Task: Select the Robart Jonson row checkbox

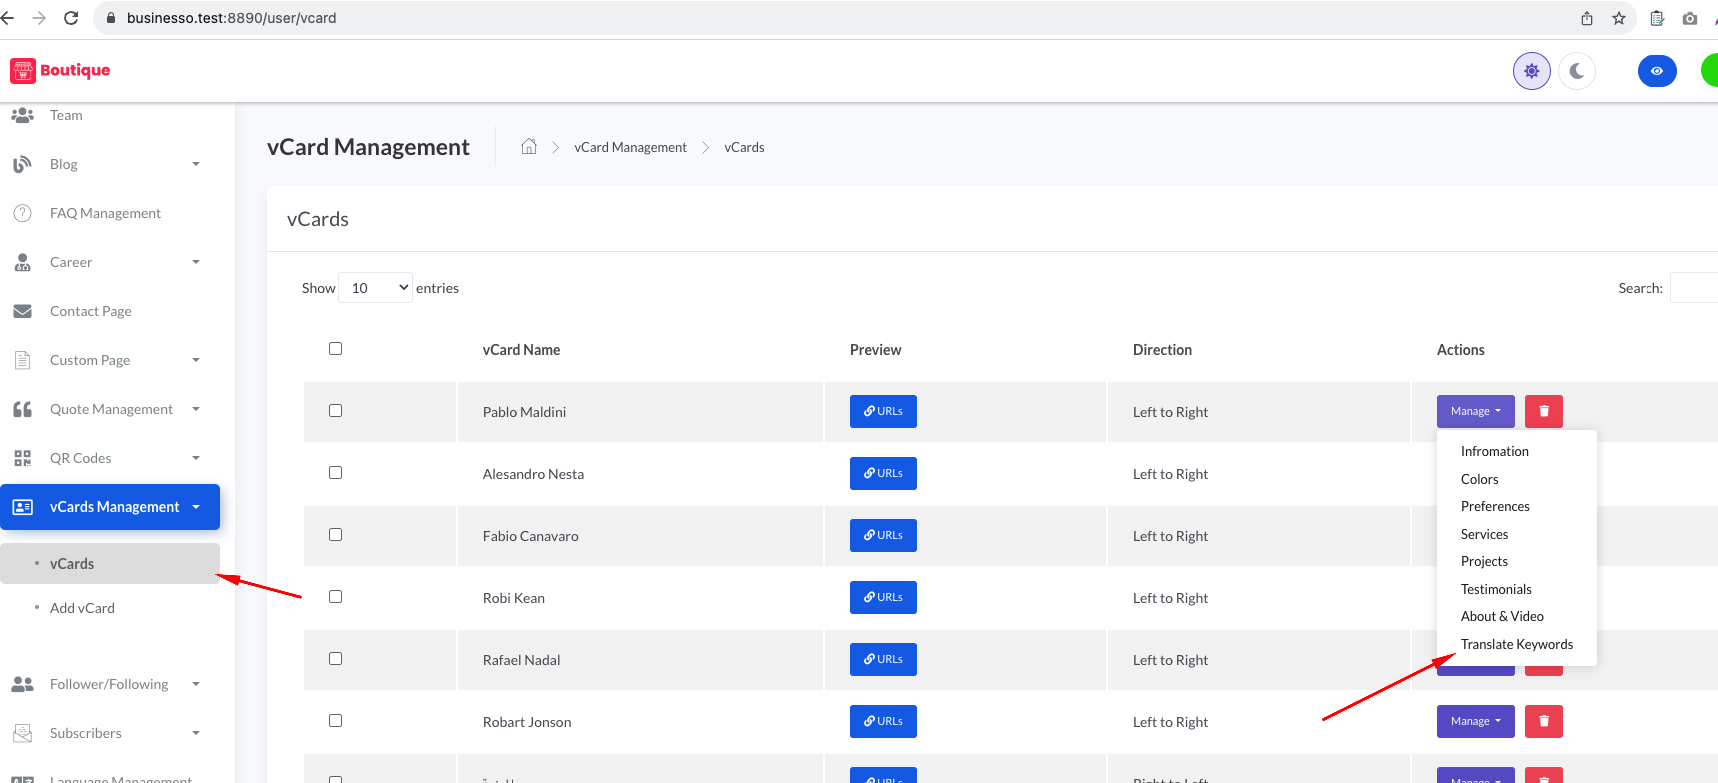Action: click(x=335, y=720)
